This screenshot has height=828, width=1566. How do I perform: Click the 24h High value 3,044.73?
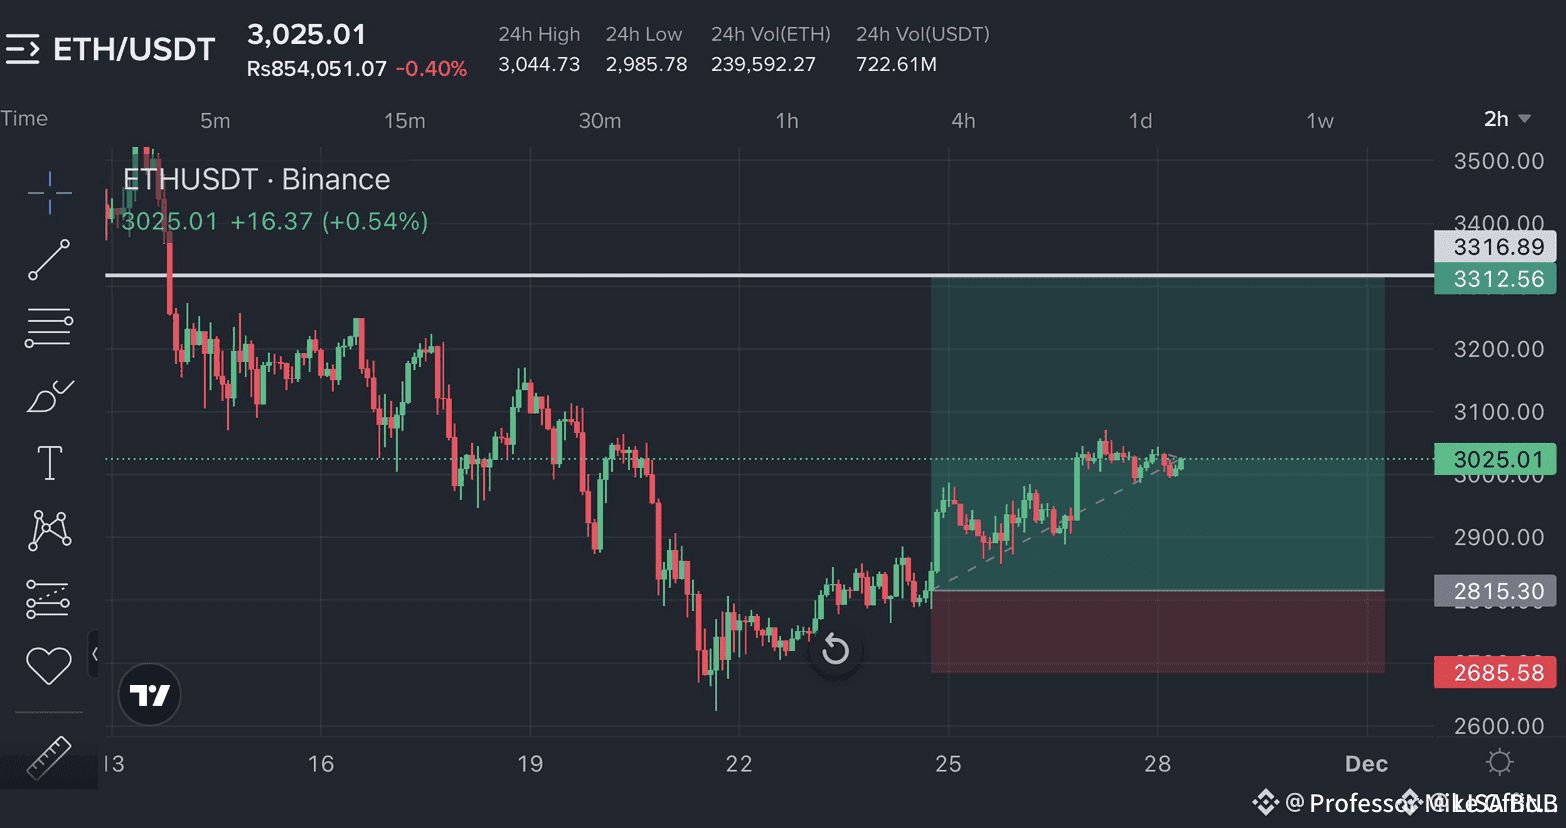point(539,64)
